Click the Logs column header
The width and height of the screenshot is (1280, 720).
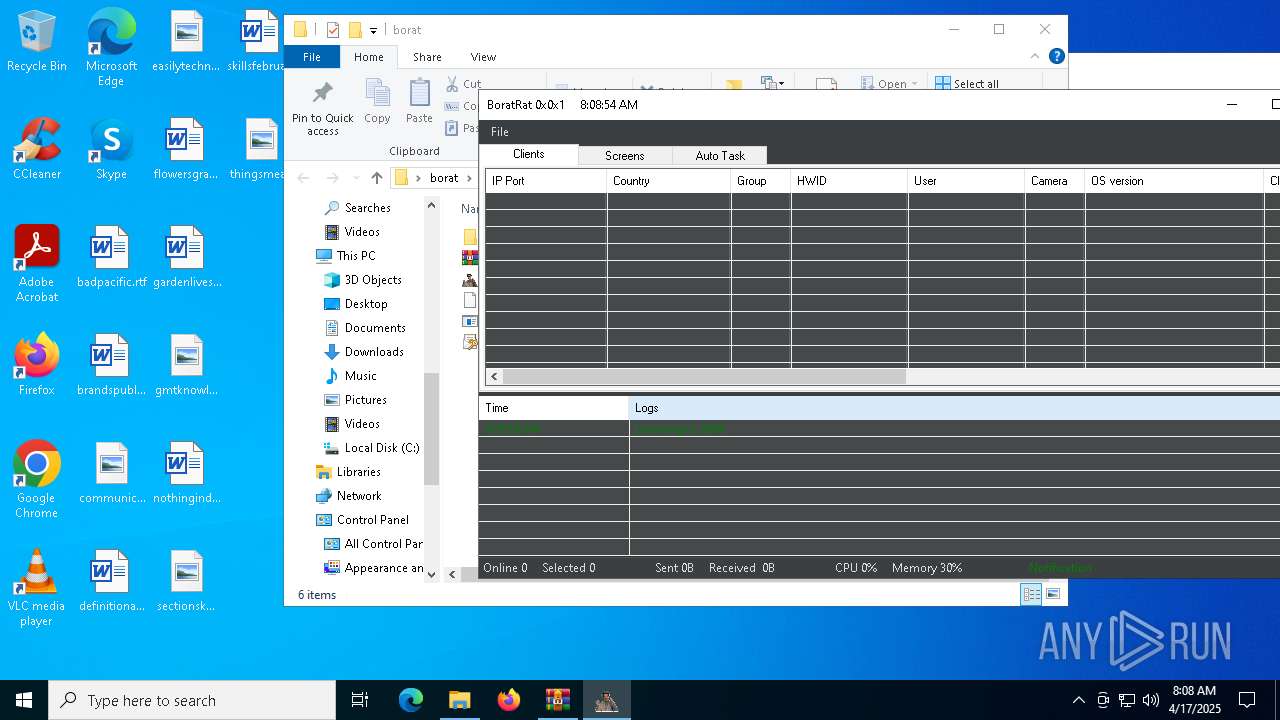coord(955,408)
